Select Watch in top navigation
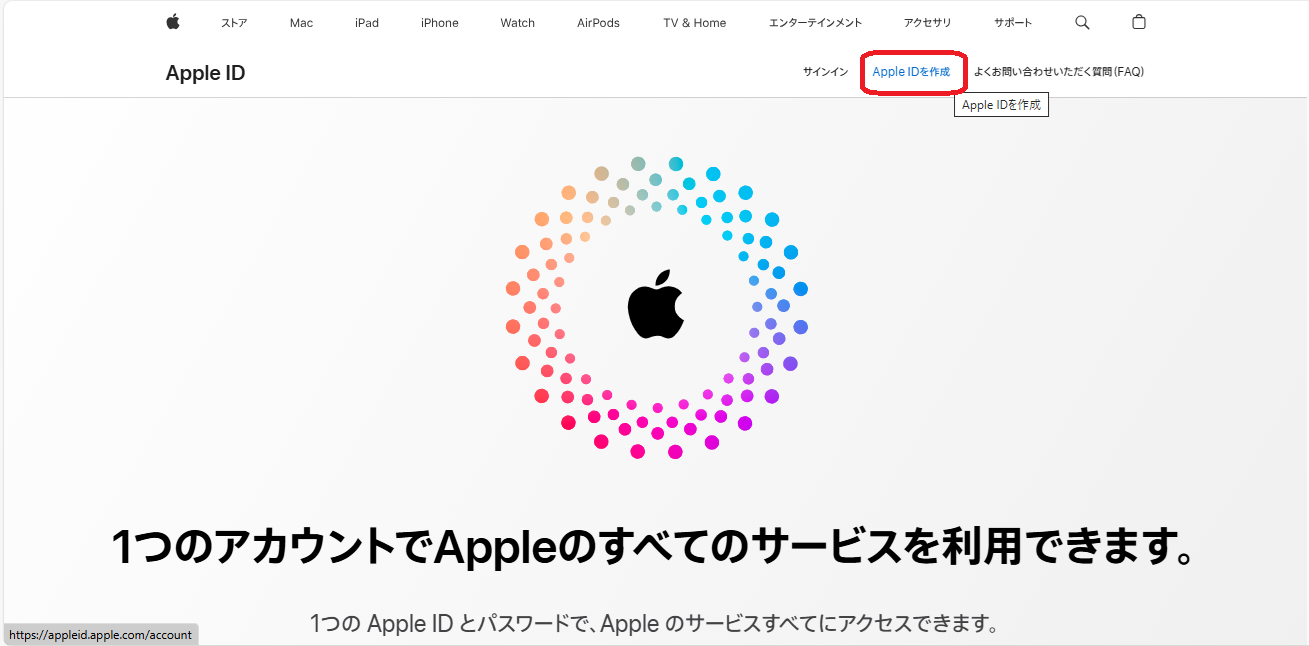Screen dimensions: 1309x646 point(518,23)
